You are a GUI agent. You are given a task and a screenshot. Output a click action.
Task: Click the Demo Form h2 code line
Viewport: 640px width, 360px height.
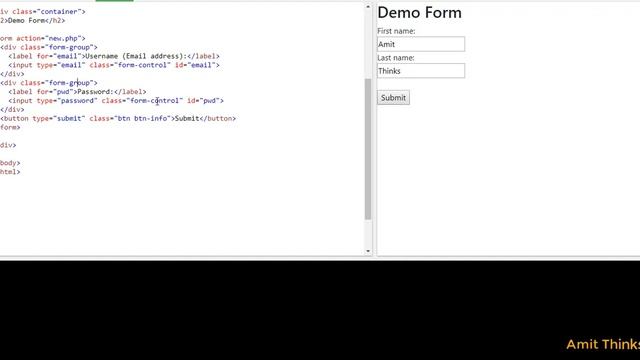[33, 21]
